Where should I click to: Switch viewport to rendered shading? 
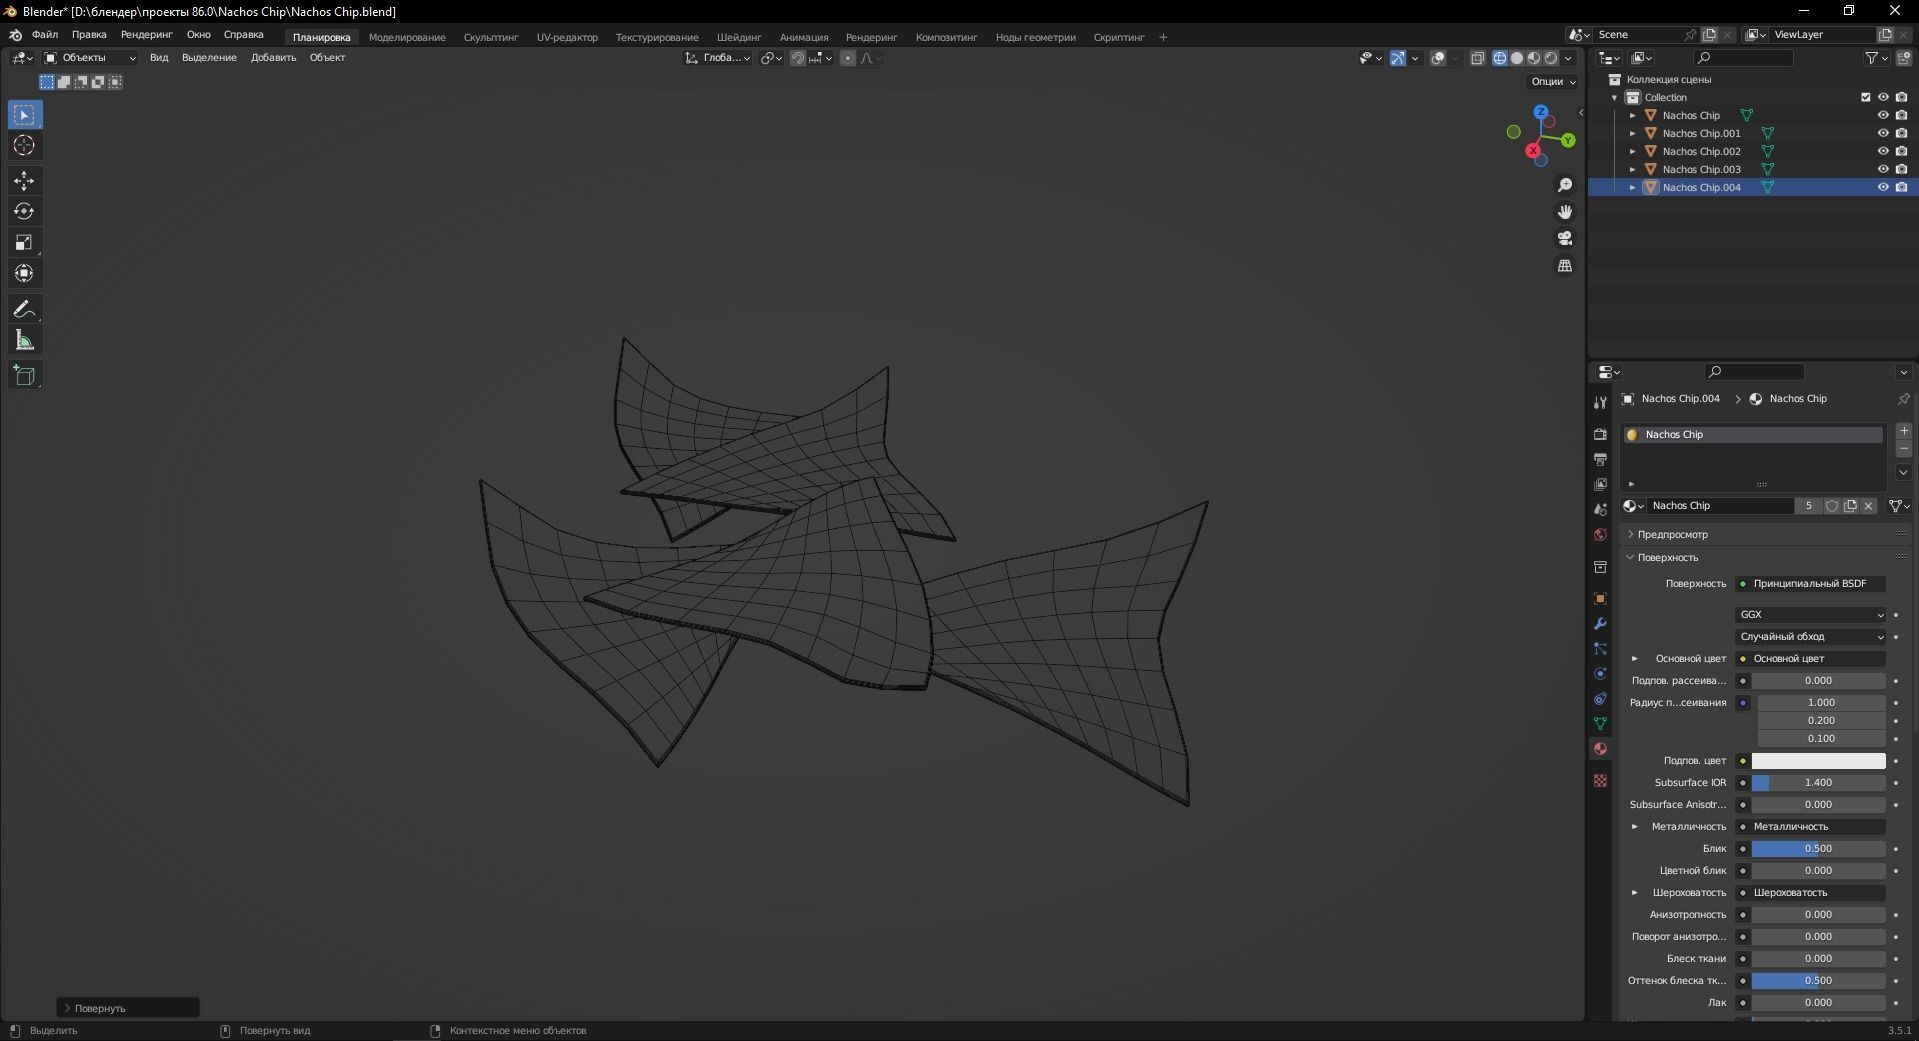click(x=1551, y=58)
